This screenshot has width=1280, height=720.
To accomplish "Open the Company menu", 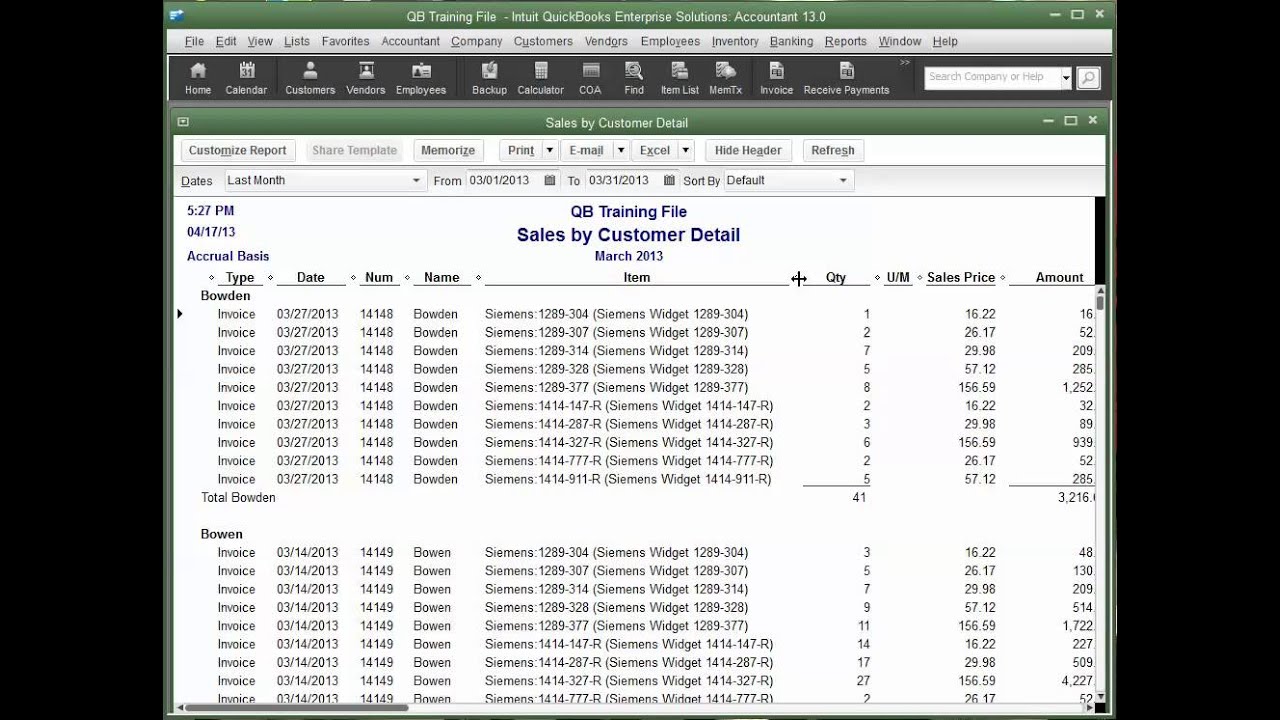I will [x=476, y=41].
